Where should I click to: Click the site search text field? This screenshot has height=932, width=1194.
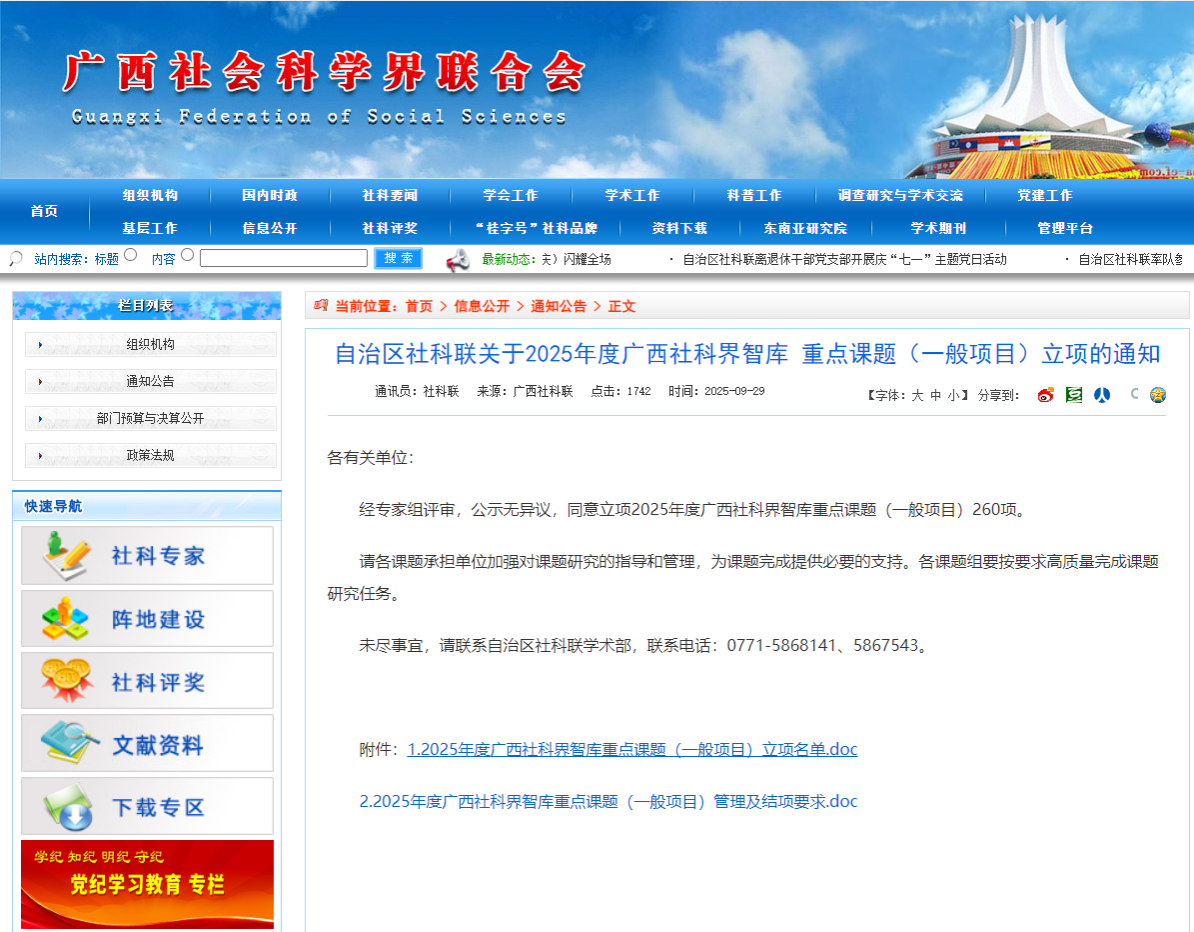[284, 259]
